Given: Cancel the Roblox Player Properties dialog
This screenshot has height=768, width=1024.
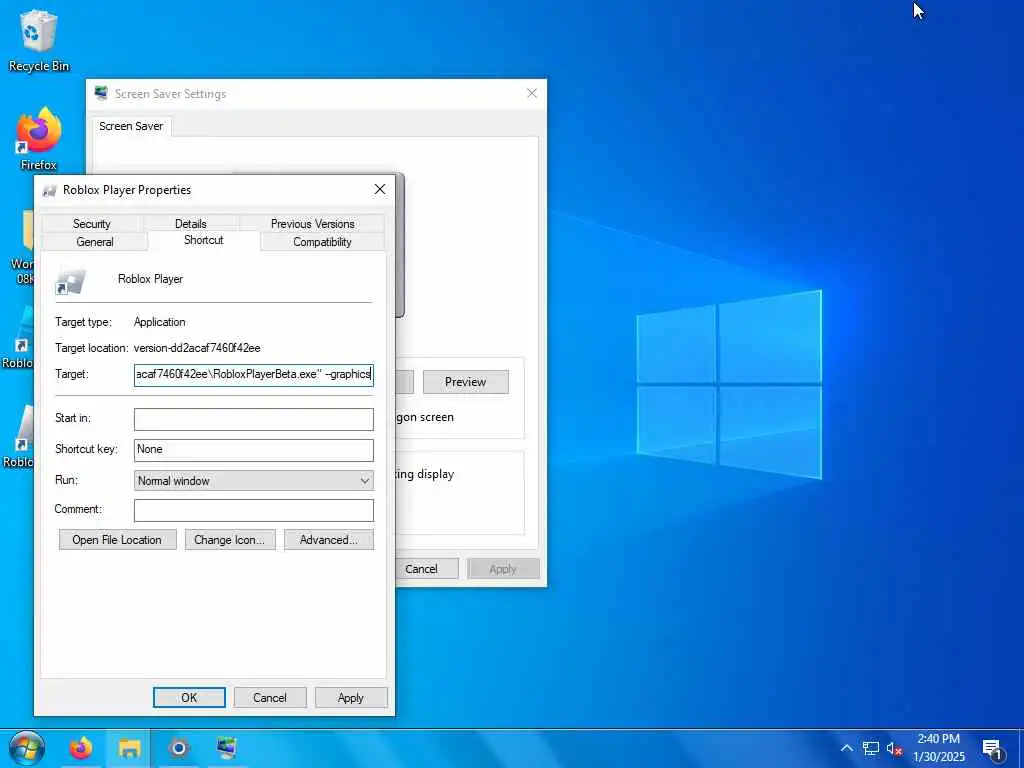Looking at the screenshot, I should (x=270, y=697).
